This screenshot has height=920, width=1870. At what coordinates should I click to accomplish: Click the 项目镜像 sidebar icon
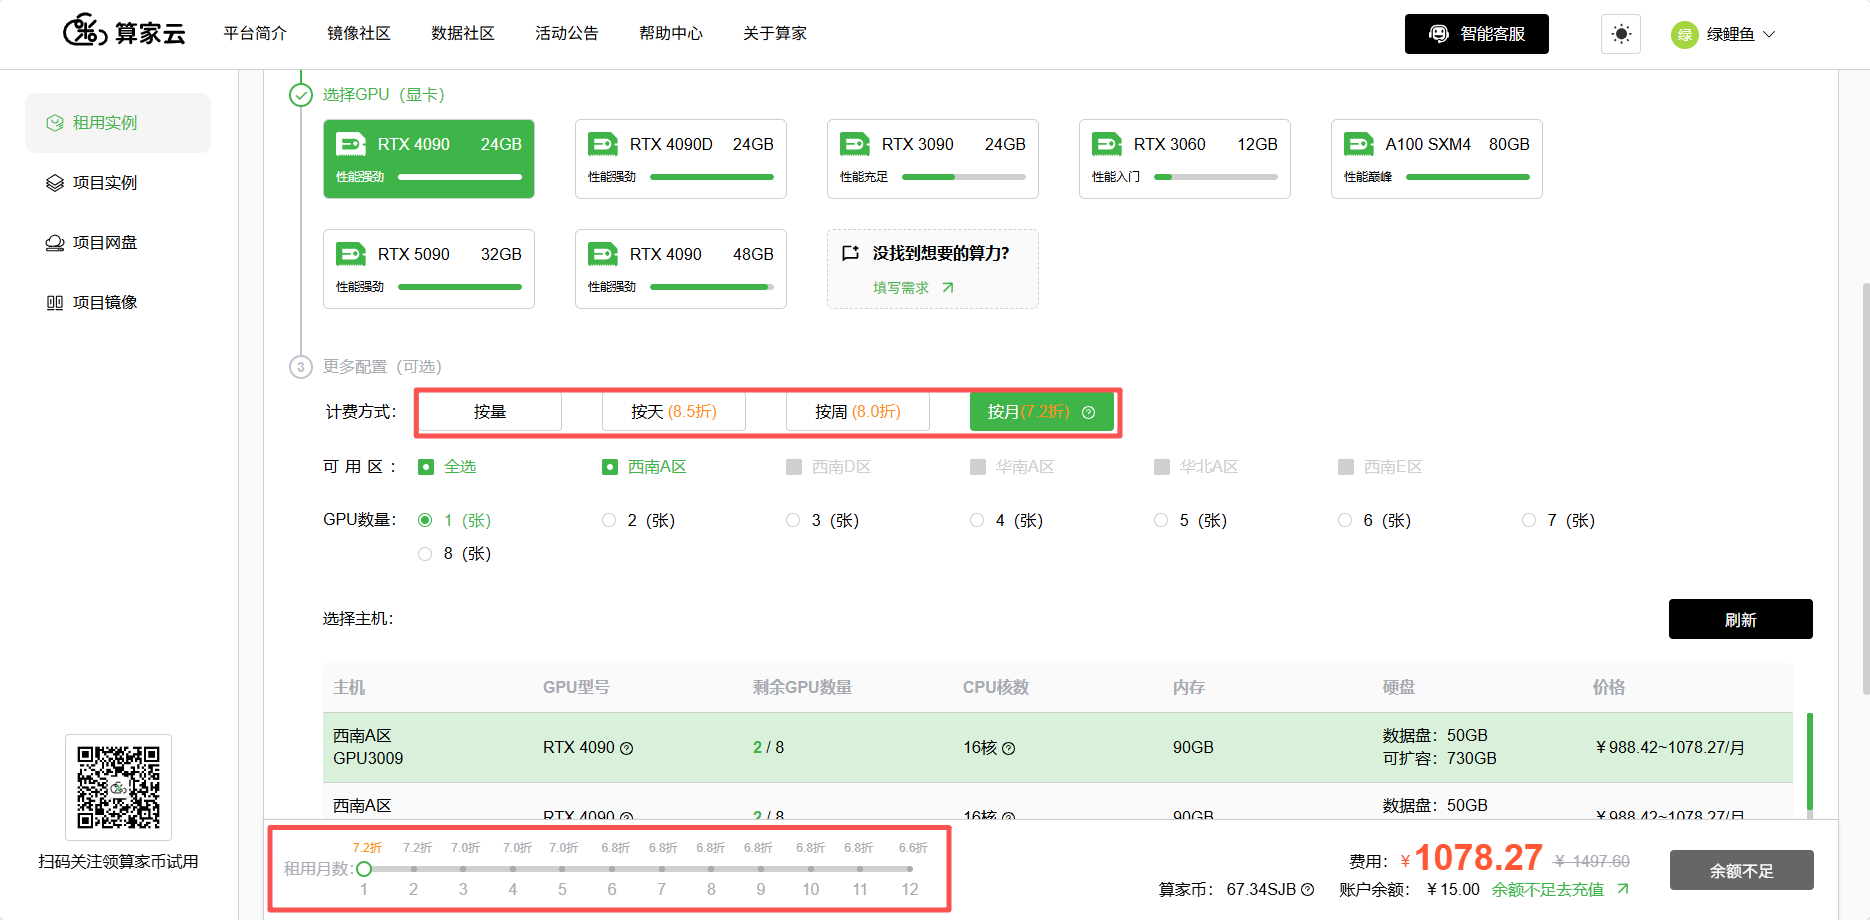[55, 303]
